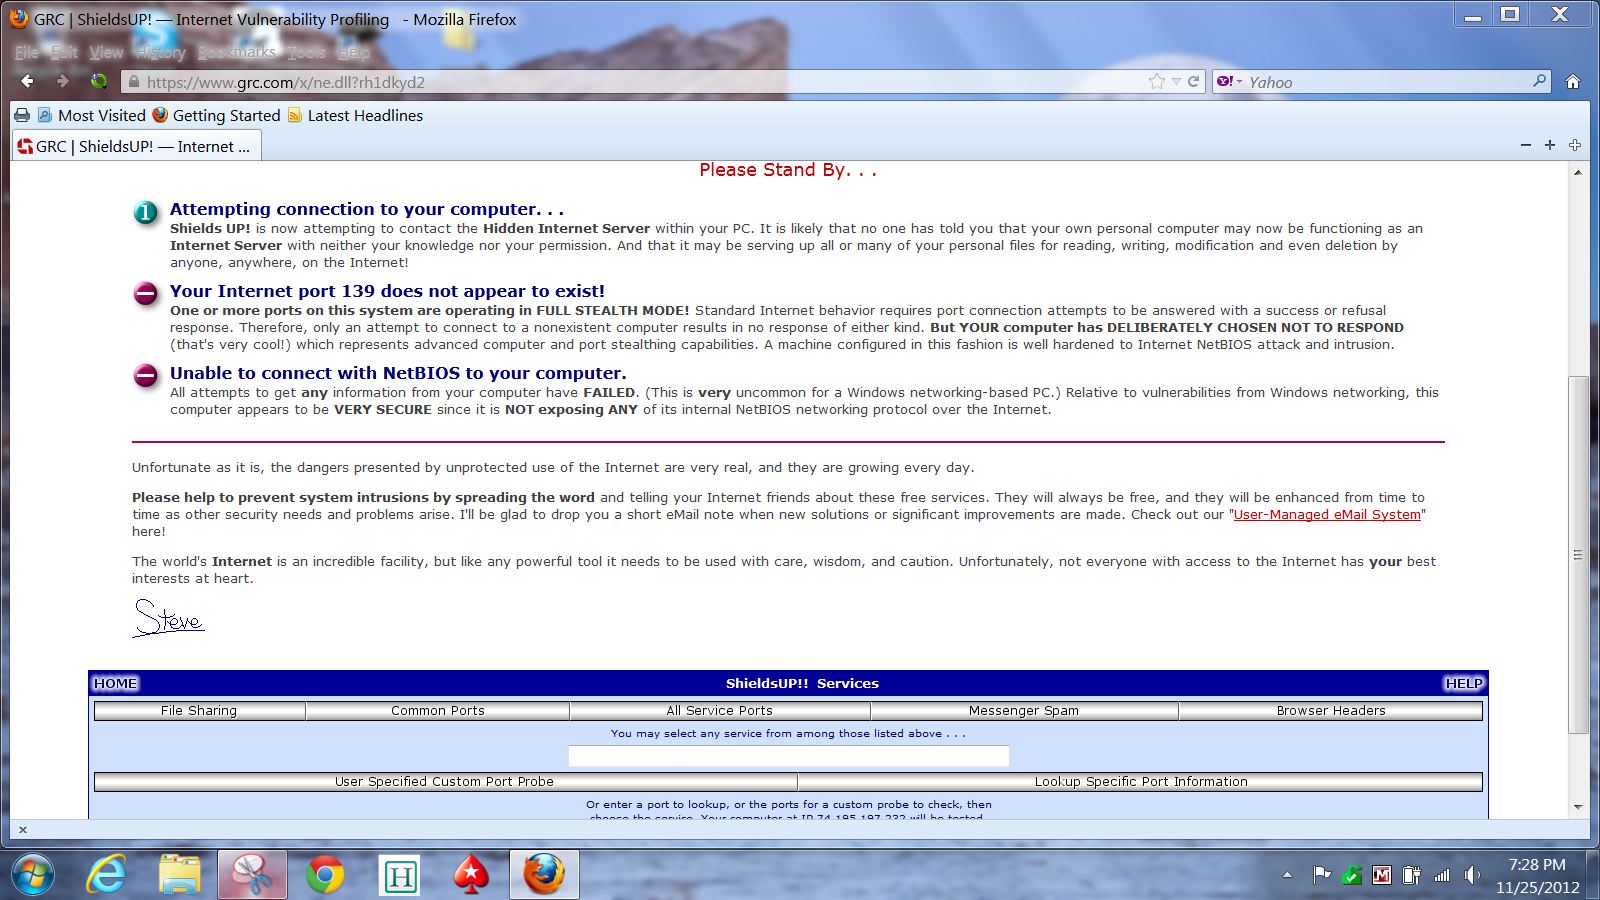Click the Steve signature image
The height and width of the screenshot is (900, 1600).
pyautogui.click(x=168, y=618)
